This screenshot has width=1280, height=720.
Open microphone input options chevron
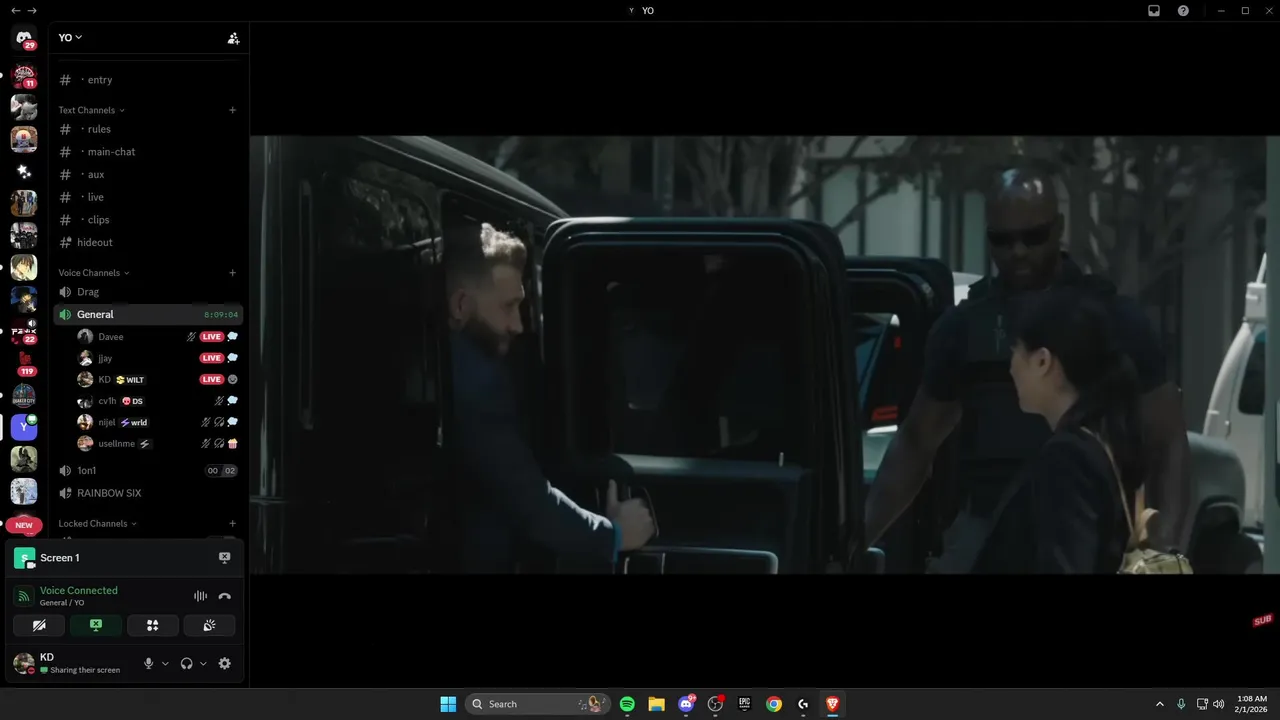pyautogui.click(x=165, y=663)
